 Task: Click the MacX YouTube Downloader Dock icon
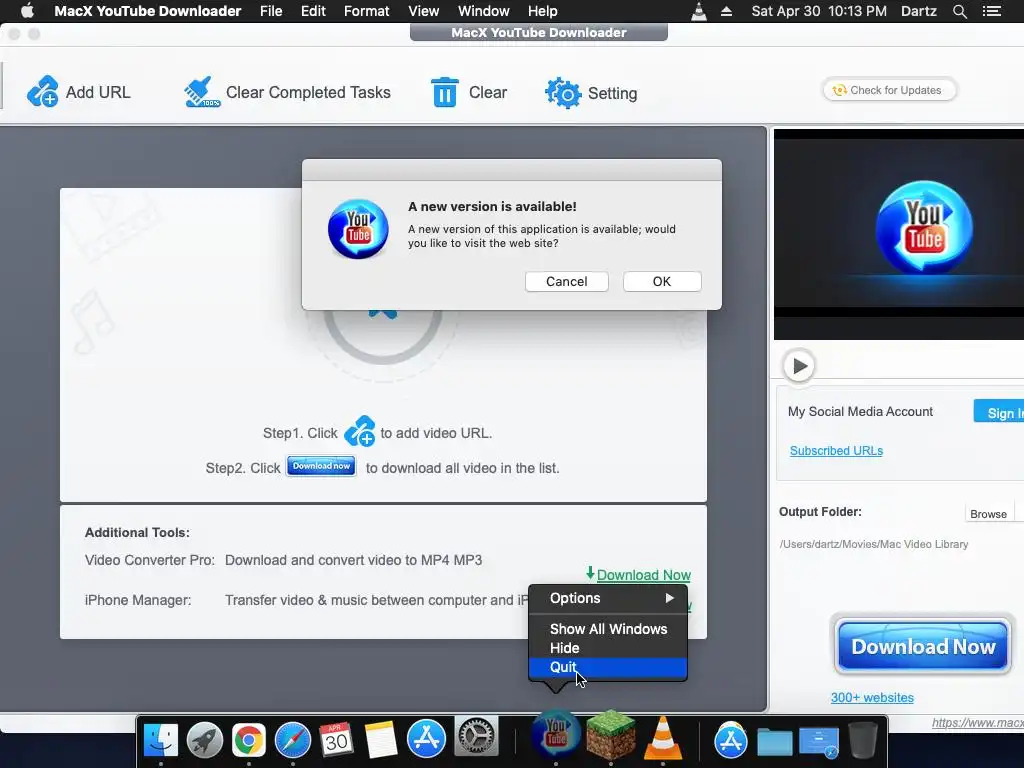pyautogui.click(x=556, y=734)
